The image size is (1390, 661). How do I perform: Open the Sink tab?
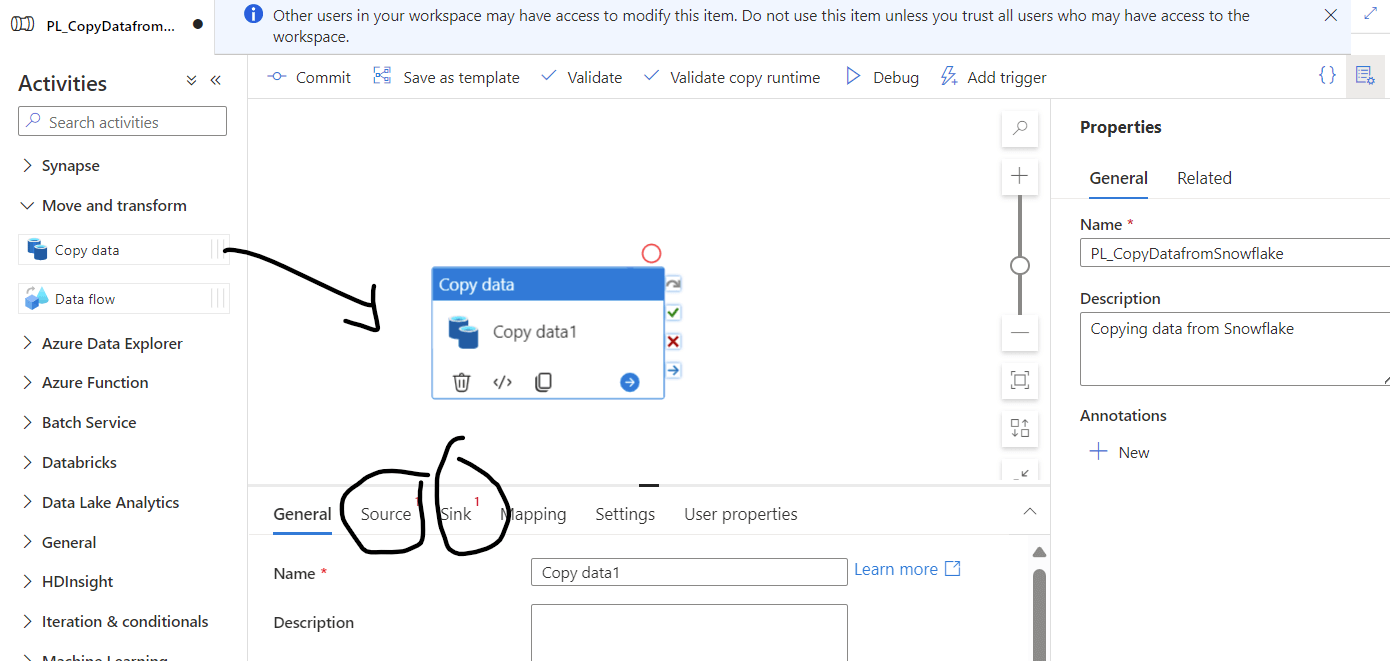[x=455, y=514]
